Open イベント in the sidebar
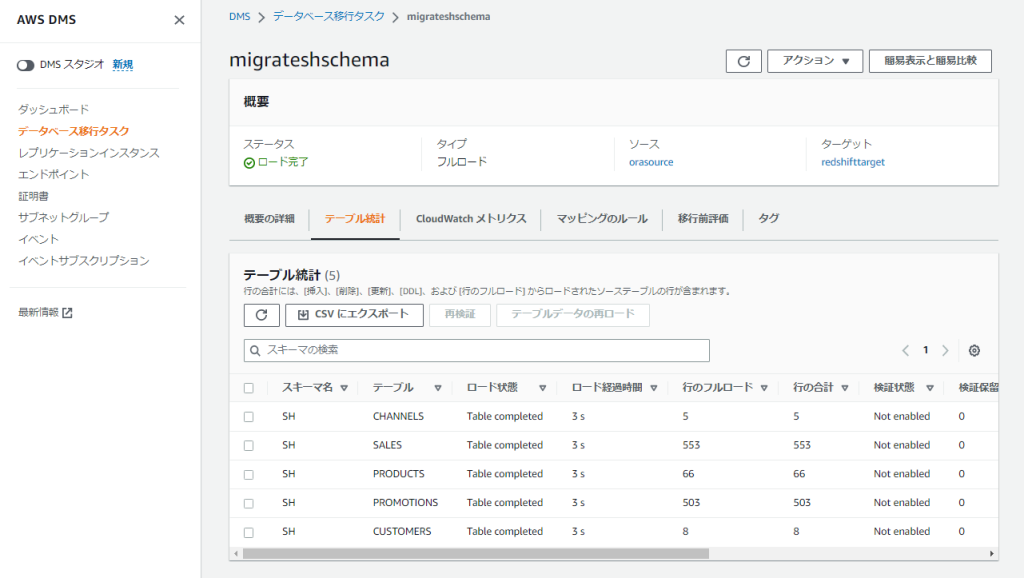Screen dimensions: 1024x578 point(39,239)
